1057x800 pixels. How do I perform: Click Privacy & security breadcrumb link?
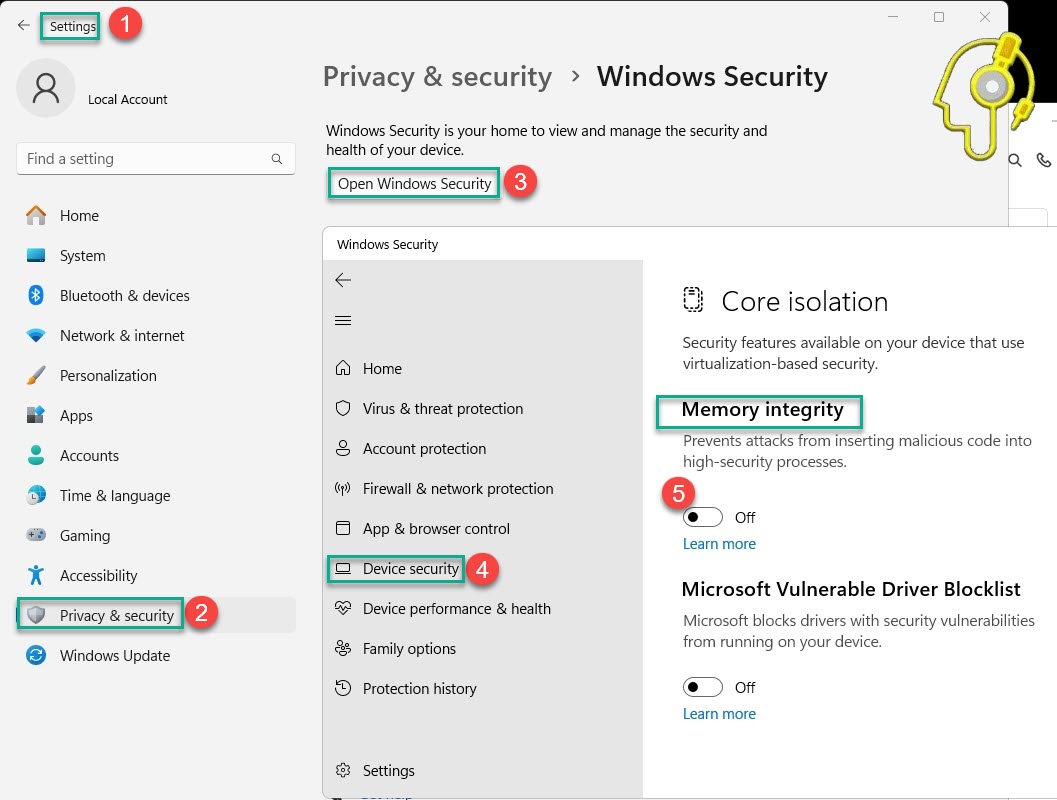[437, 77]
